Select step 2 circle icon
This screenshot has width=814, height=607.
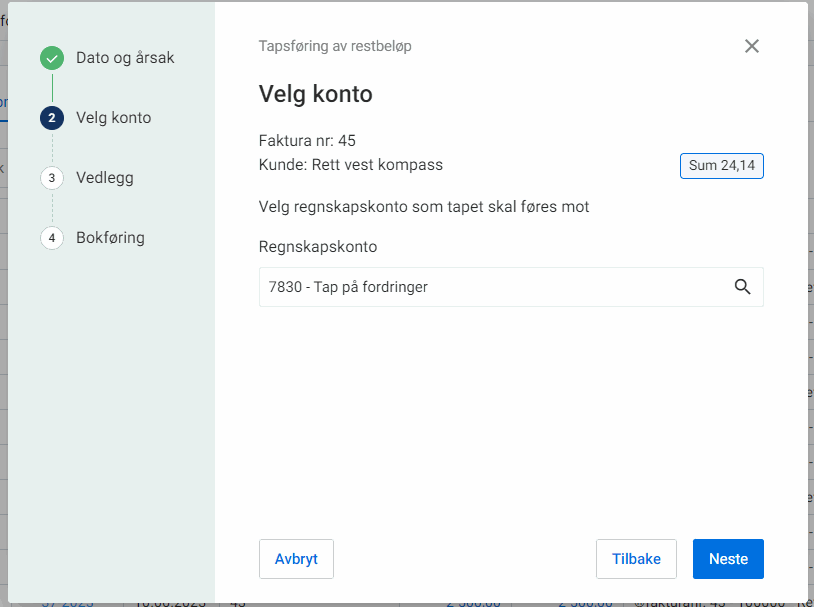(x=52, y=118)
